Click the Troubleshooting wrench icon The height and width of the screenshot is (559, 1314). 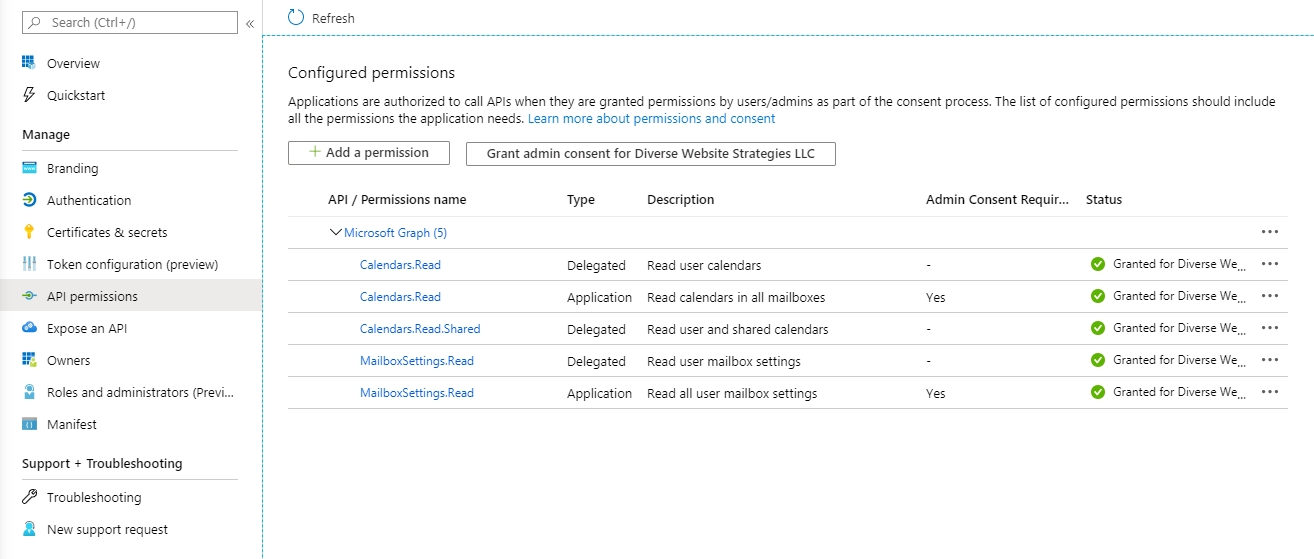(29, 497)
